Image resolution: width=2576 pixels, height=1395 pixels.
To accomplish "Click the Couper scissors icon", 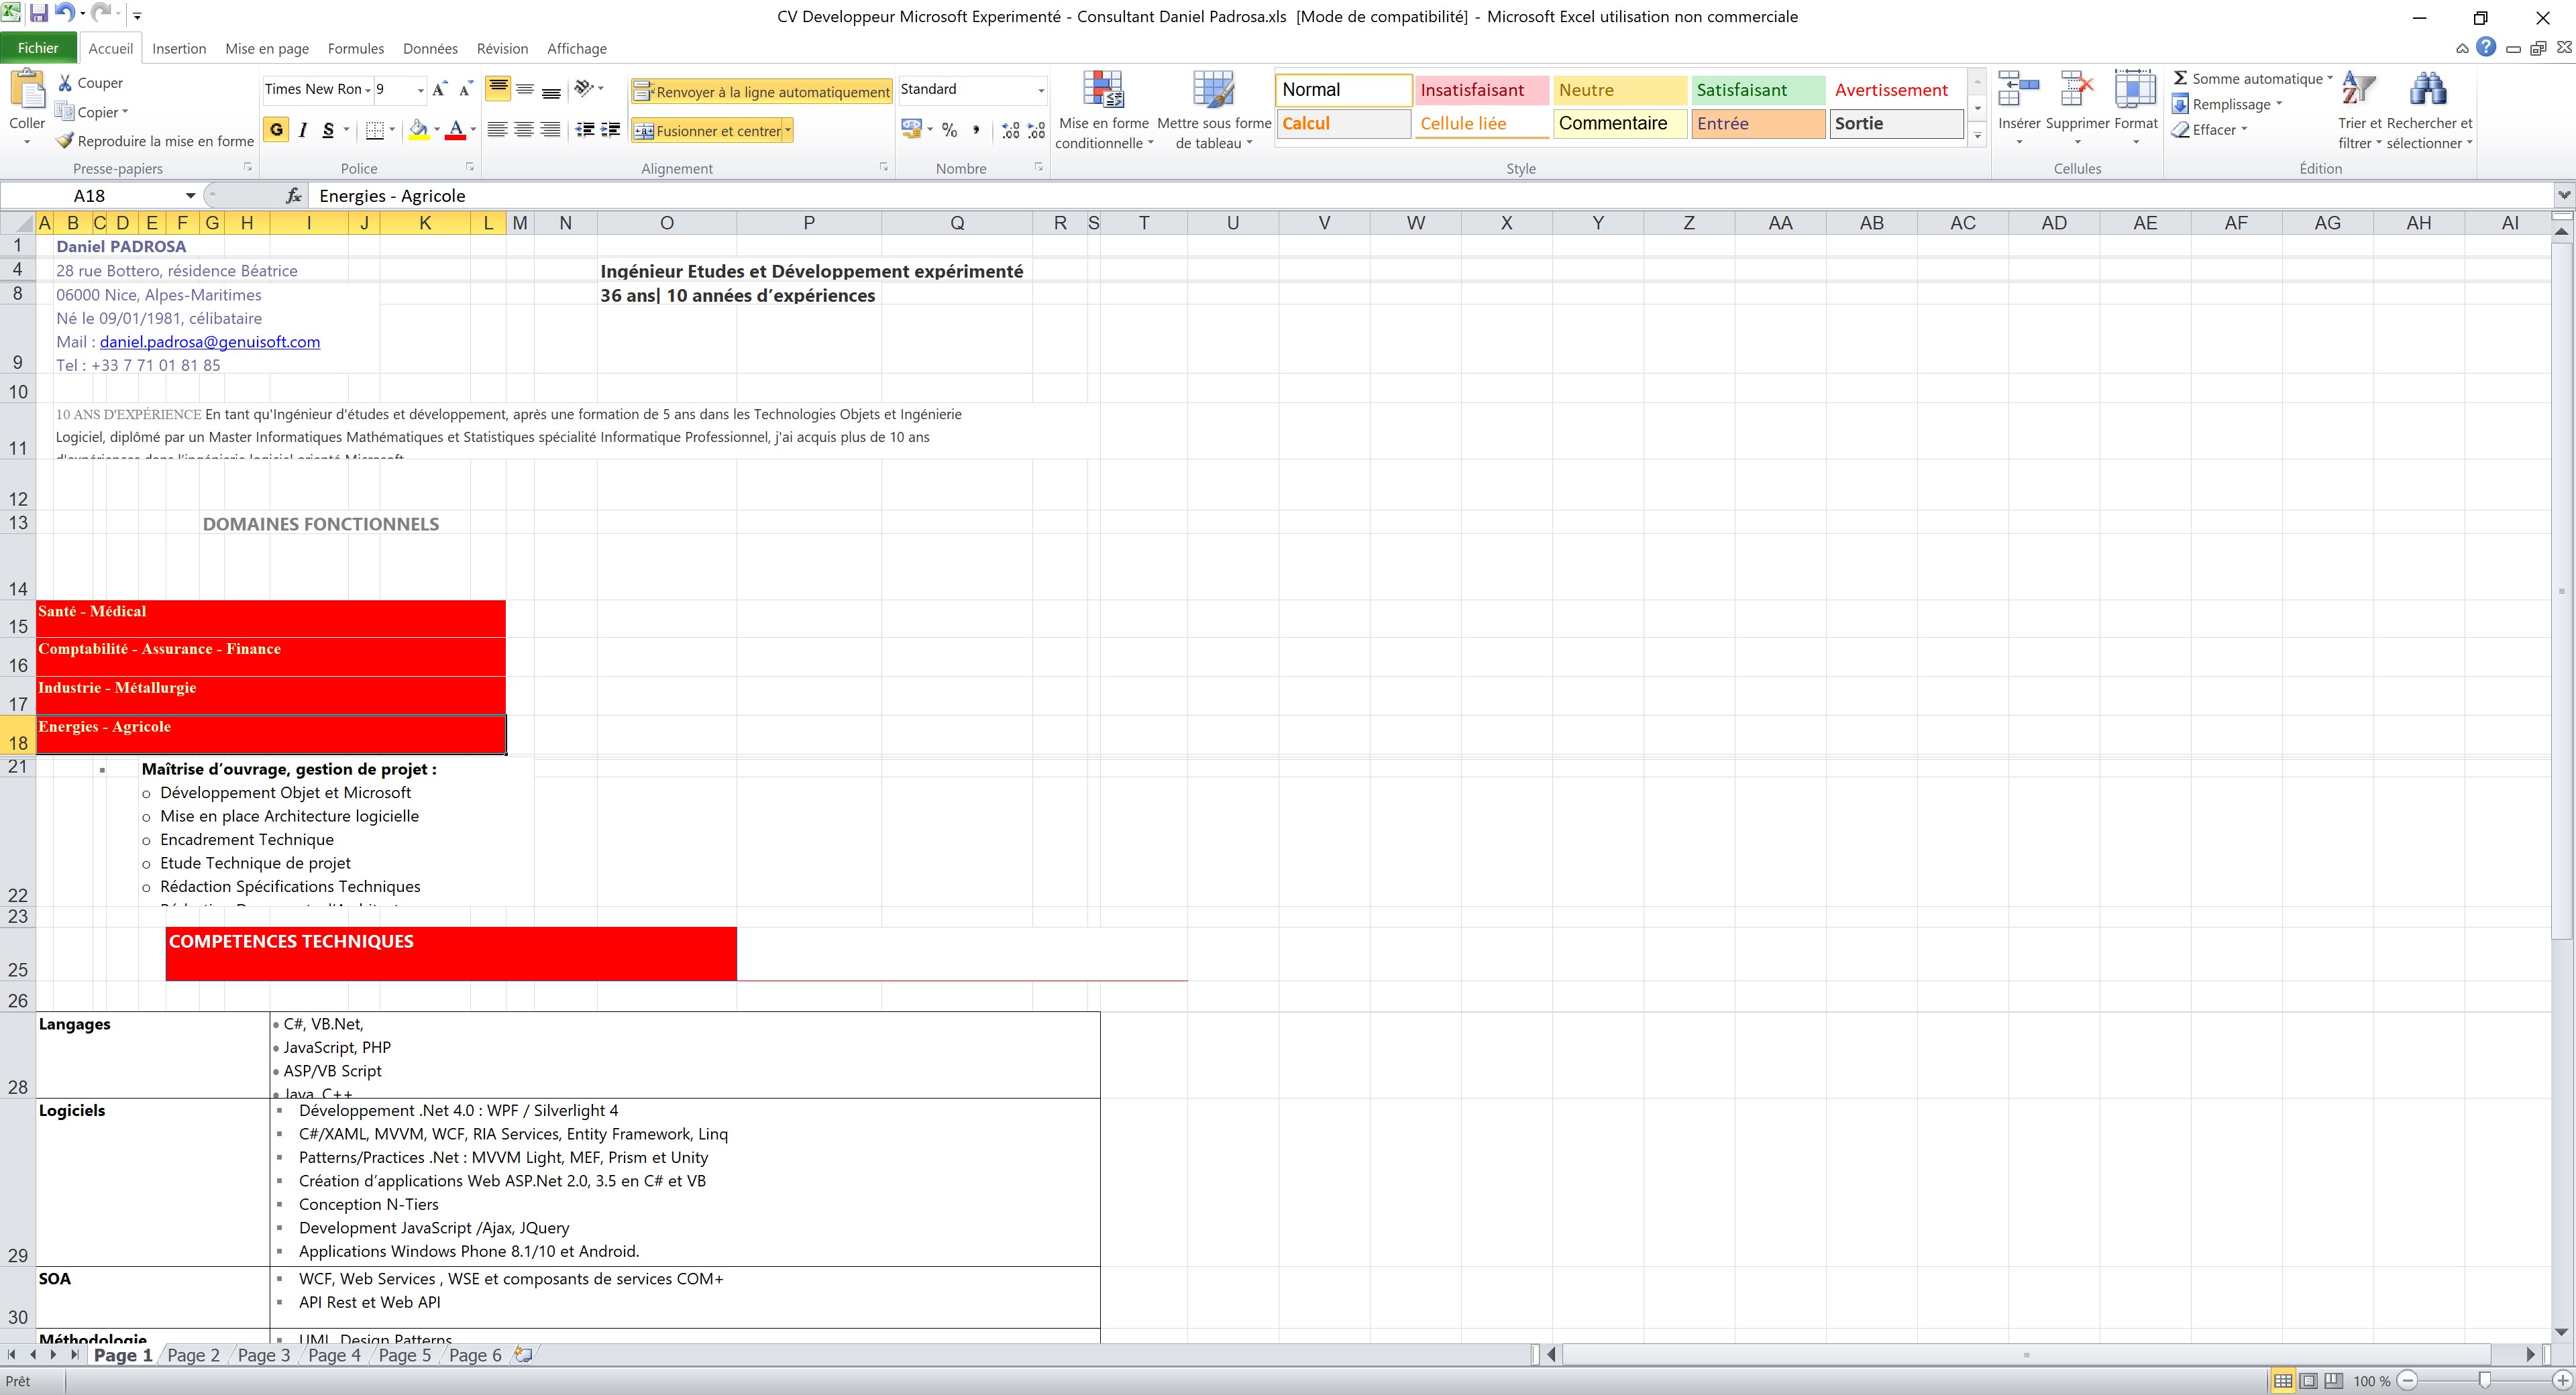I will coord(65,83).
